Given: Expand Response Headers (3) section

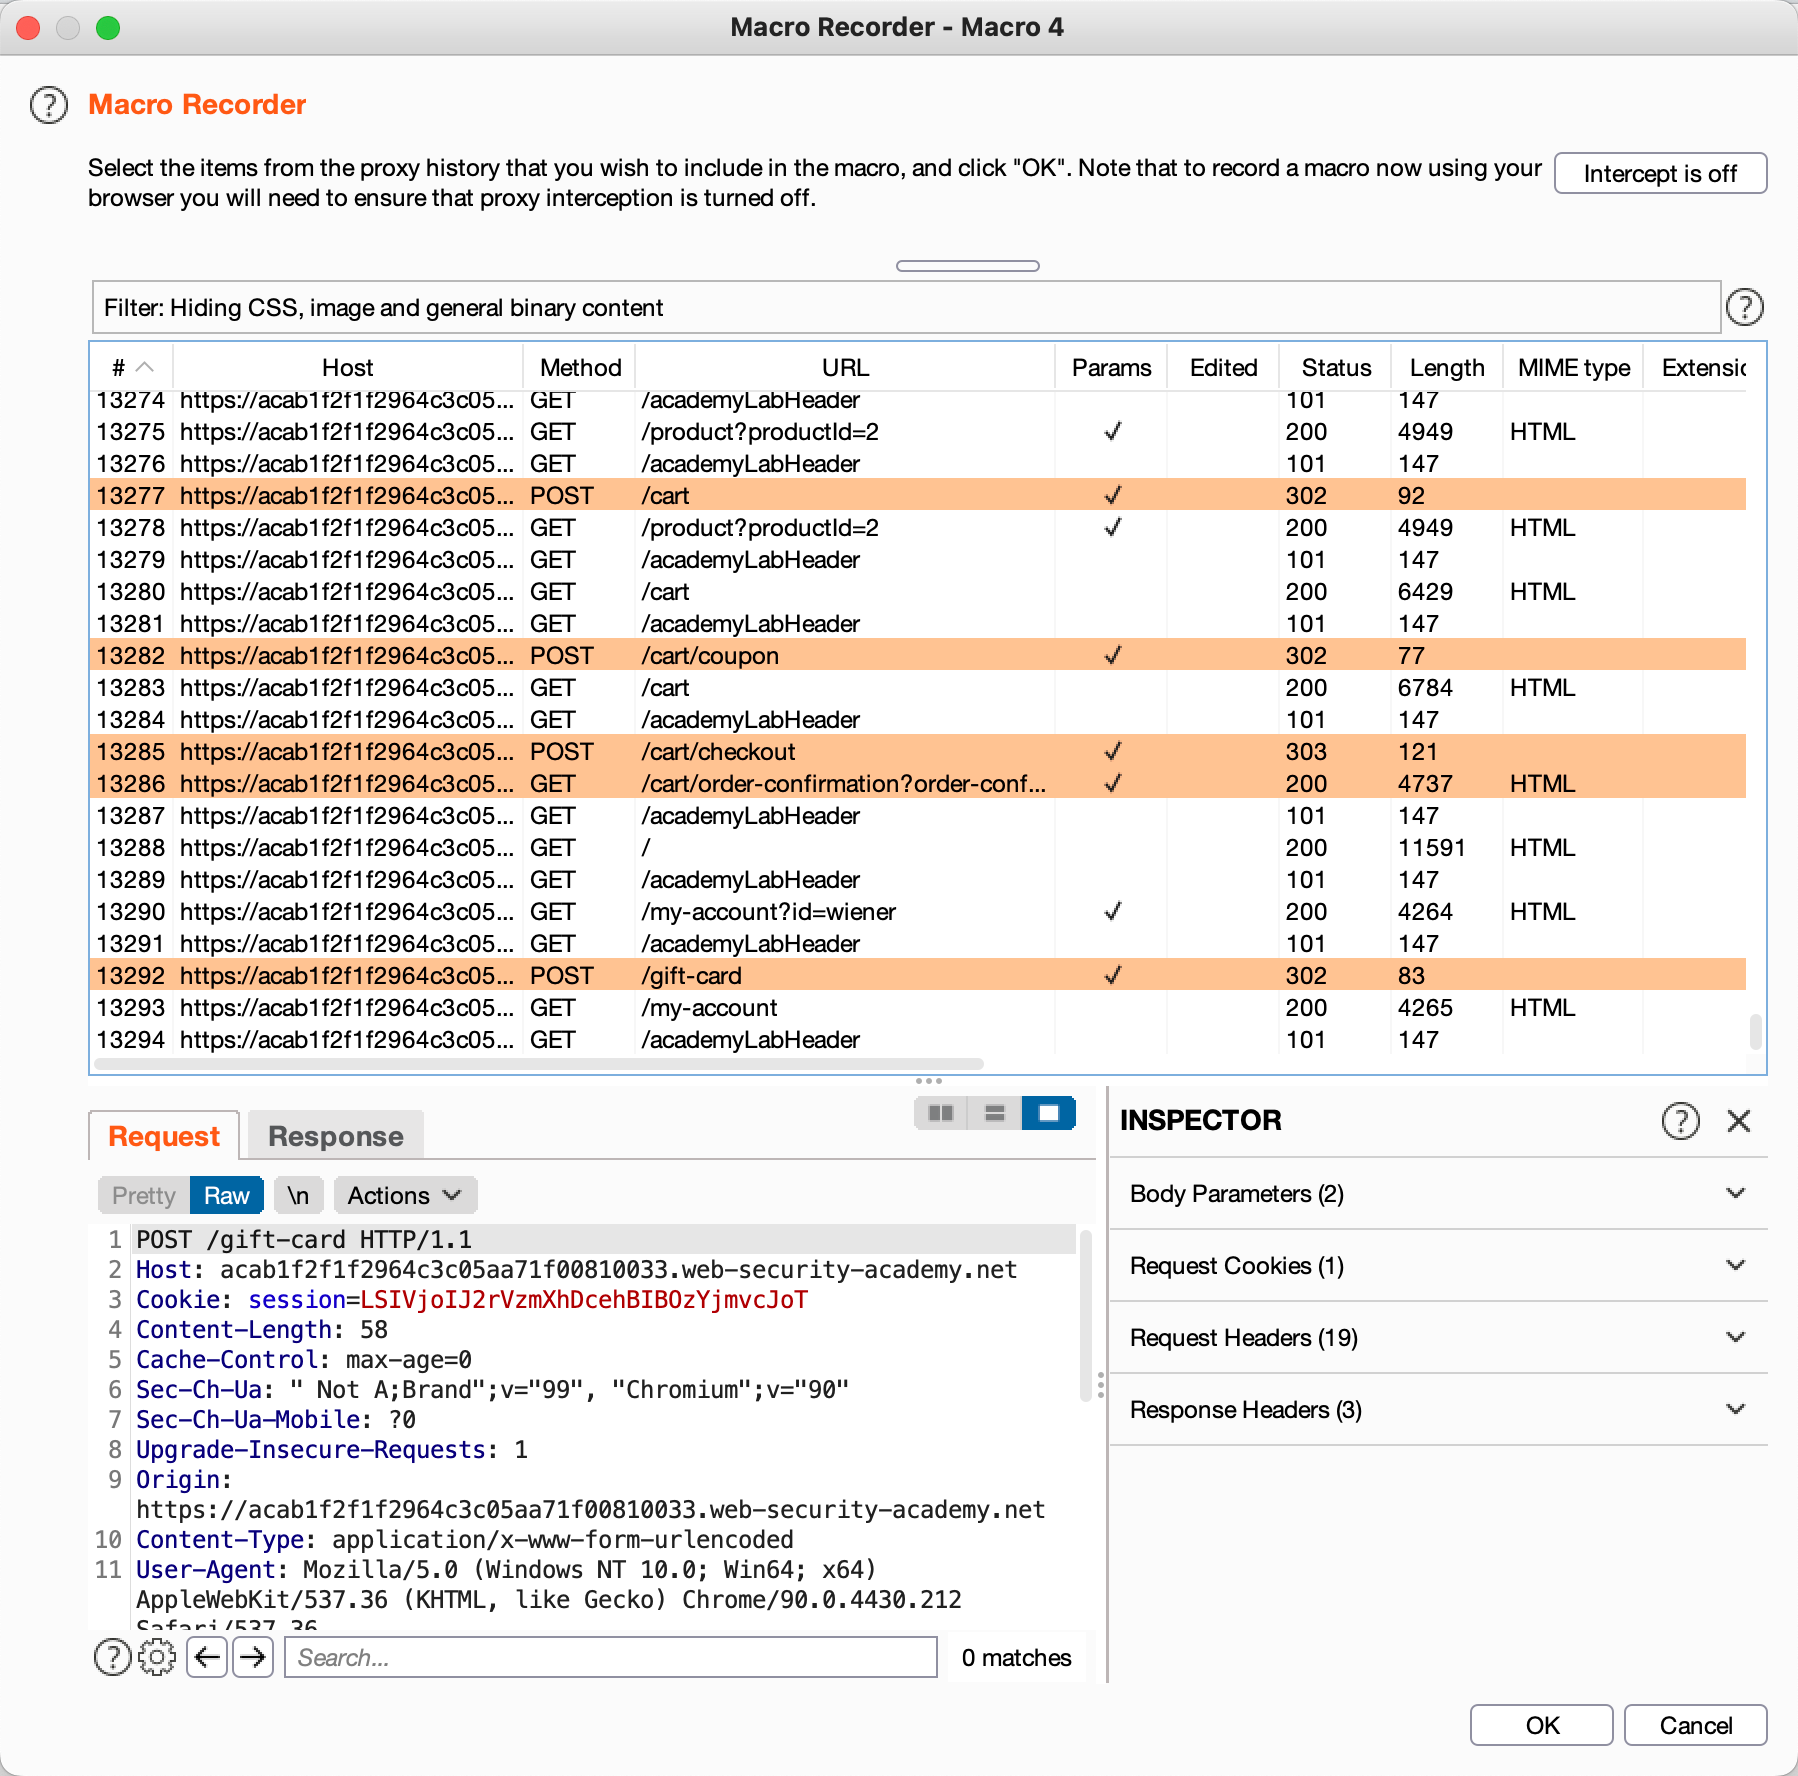Looking at the screenshot, I should [x=1438, y=1410].
